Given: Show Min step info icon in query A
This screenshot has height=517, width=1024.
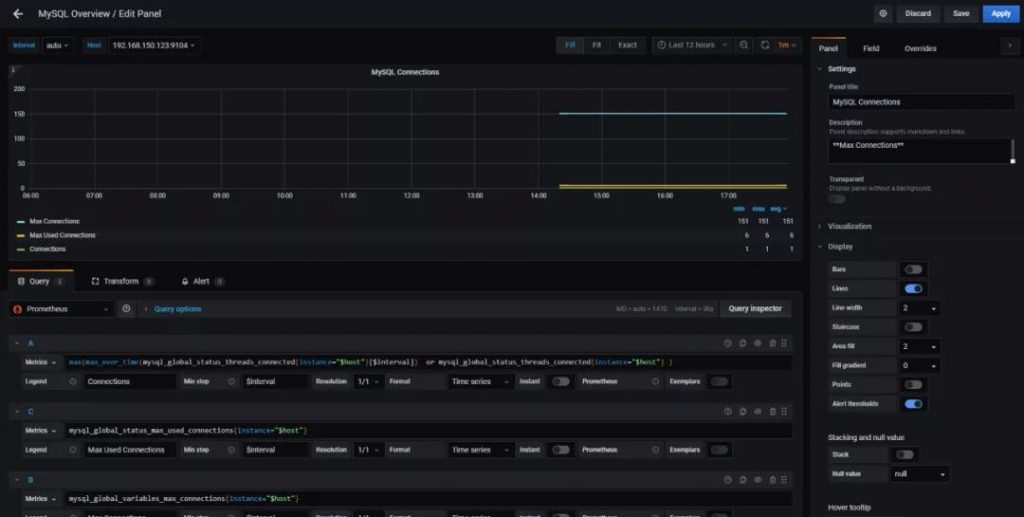Looking at the screenshot, I should [x=231, y=381].
